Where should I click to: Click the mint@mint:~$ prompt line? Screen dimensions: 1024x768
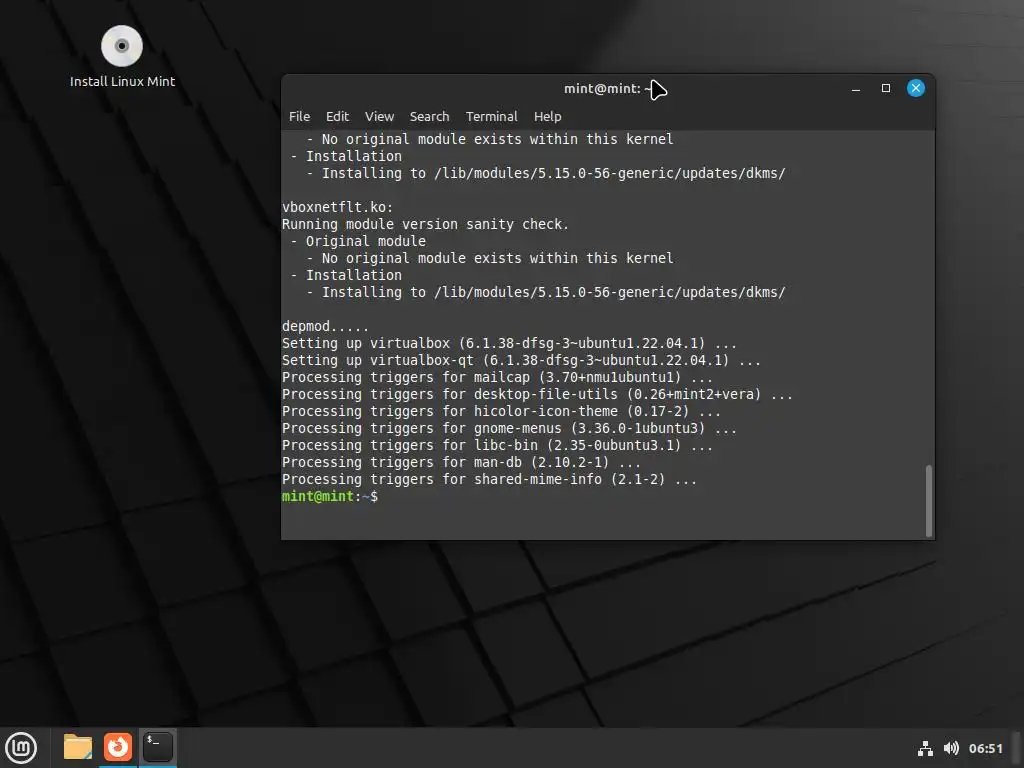tap(330, 496)
